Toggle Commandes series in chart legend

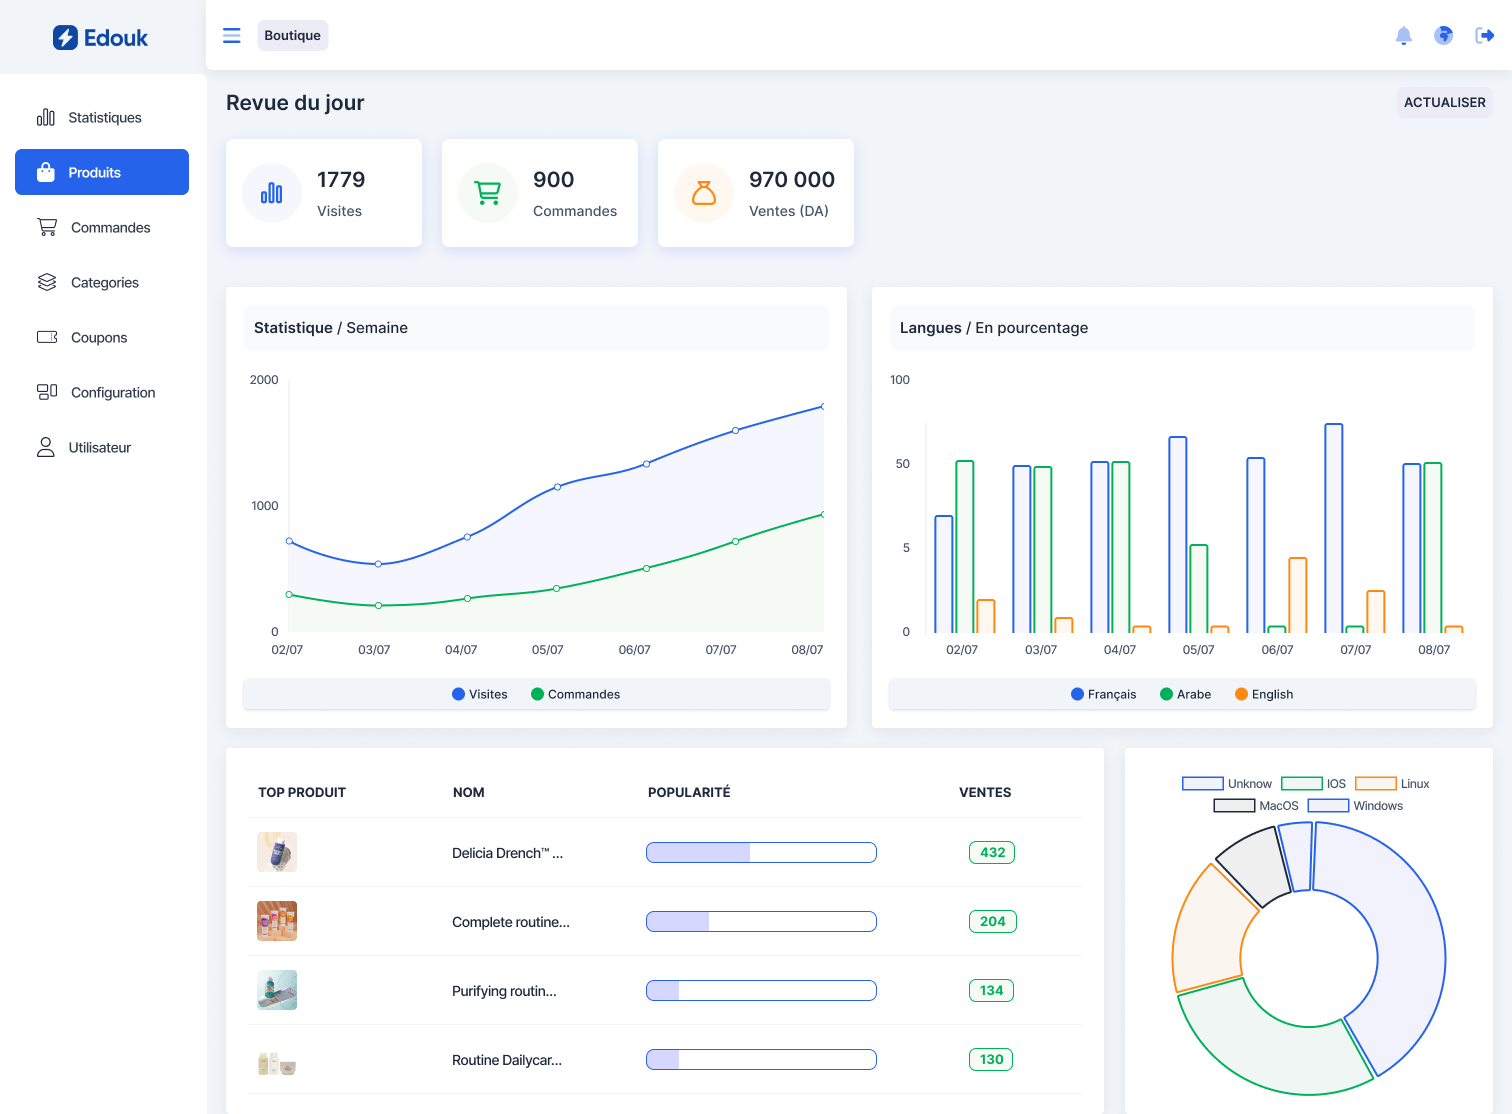[575, 694]
